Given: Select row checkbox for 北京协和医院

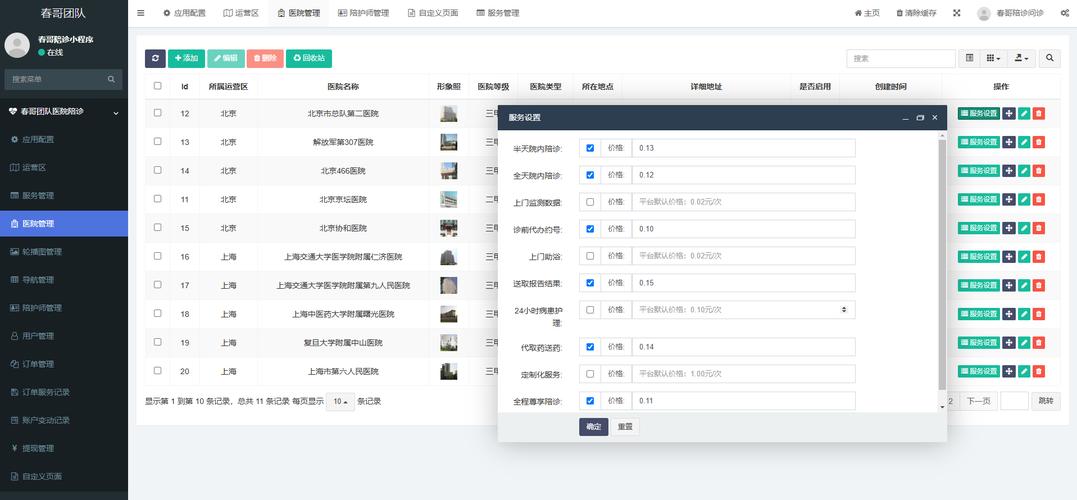Looking at the screenshot, I should (x=158, y=227).
